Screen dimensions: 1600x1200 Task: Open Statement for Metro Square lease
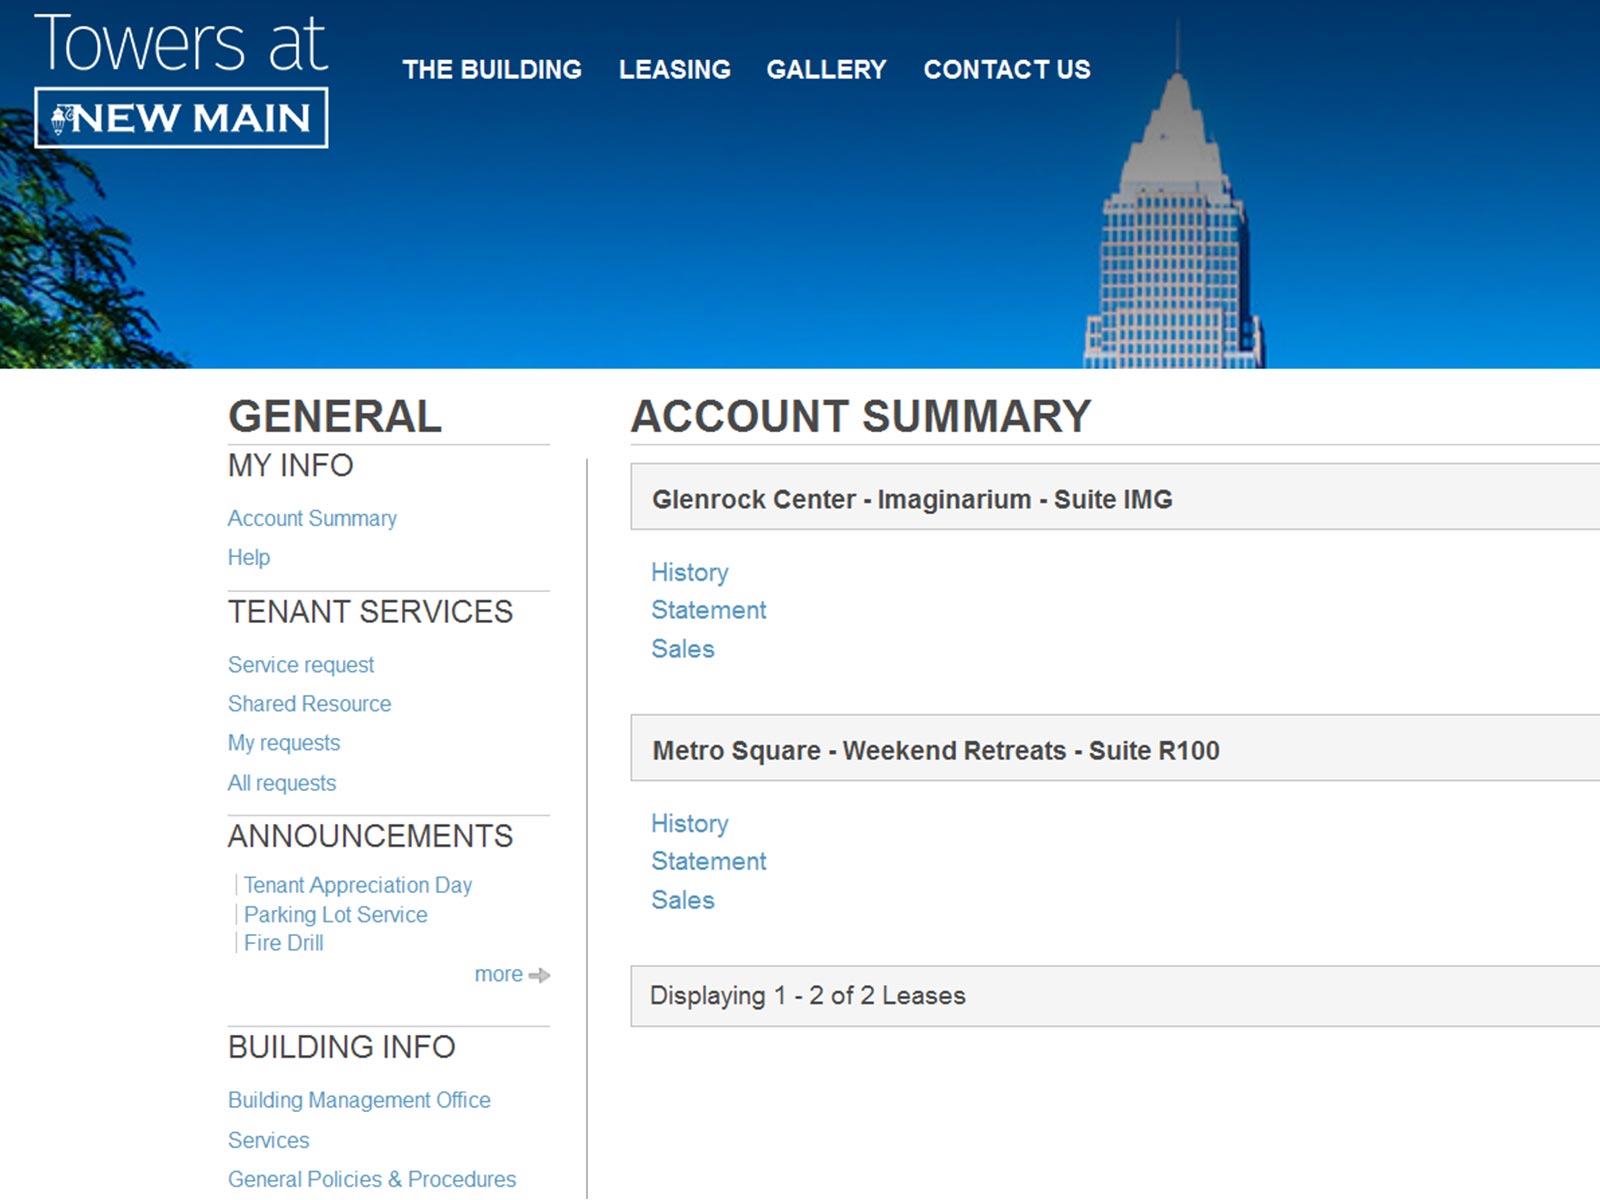709,861
